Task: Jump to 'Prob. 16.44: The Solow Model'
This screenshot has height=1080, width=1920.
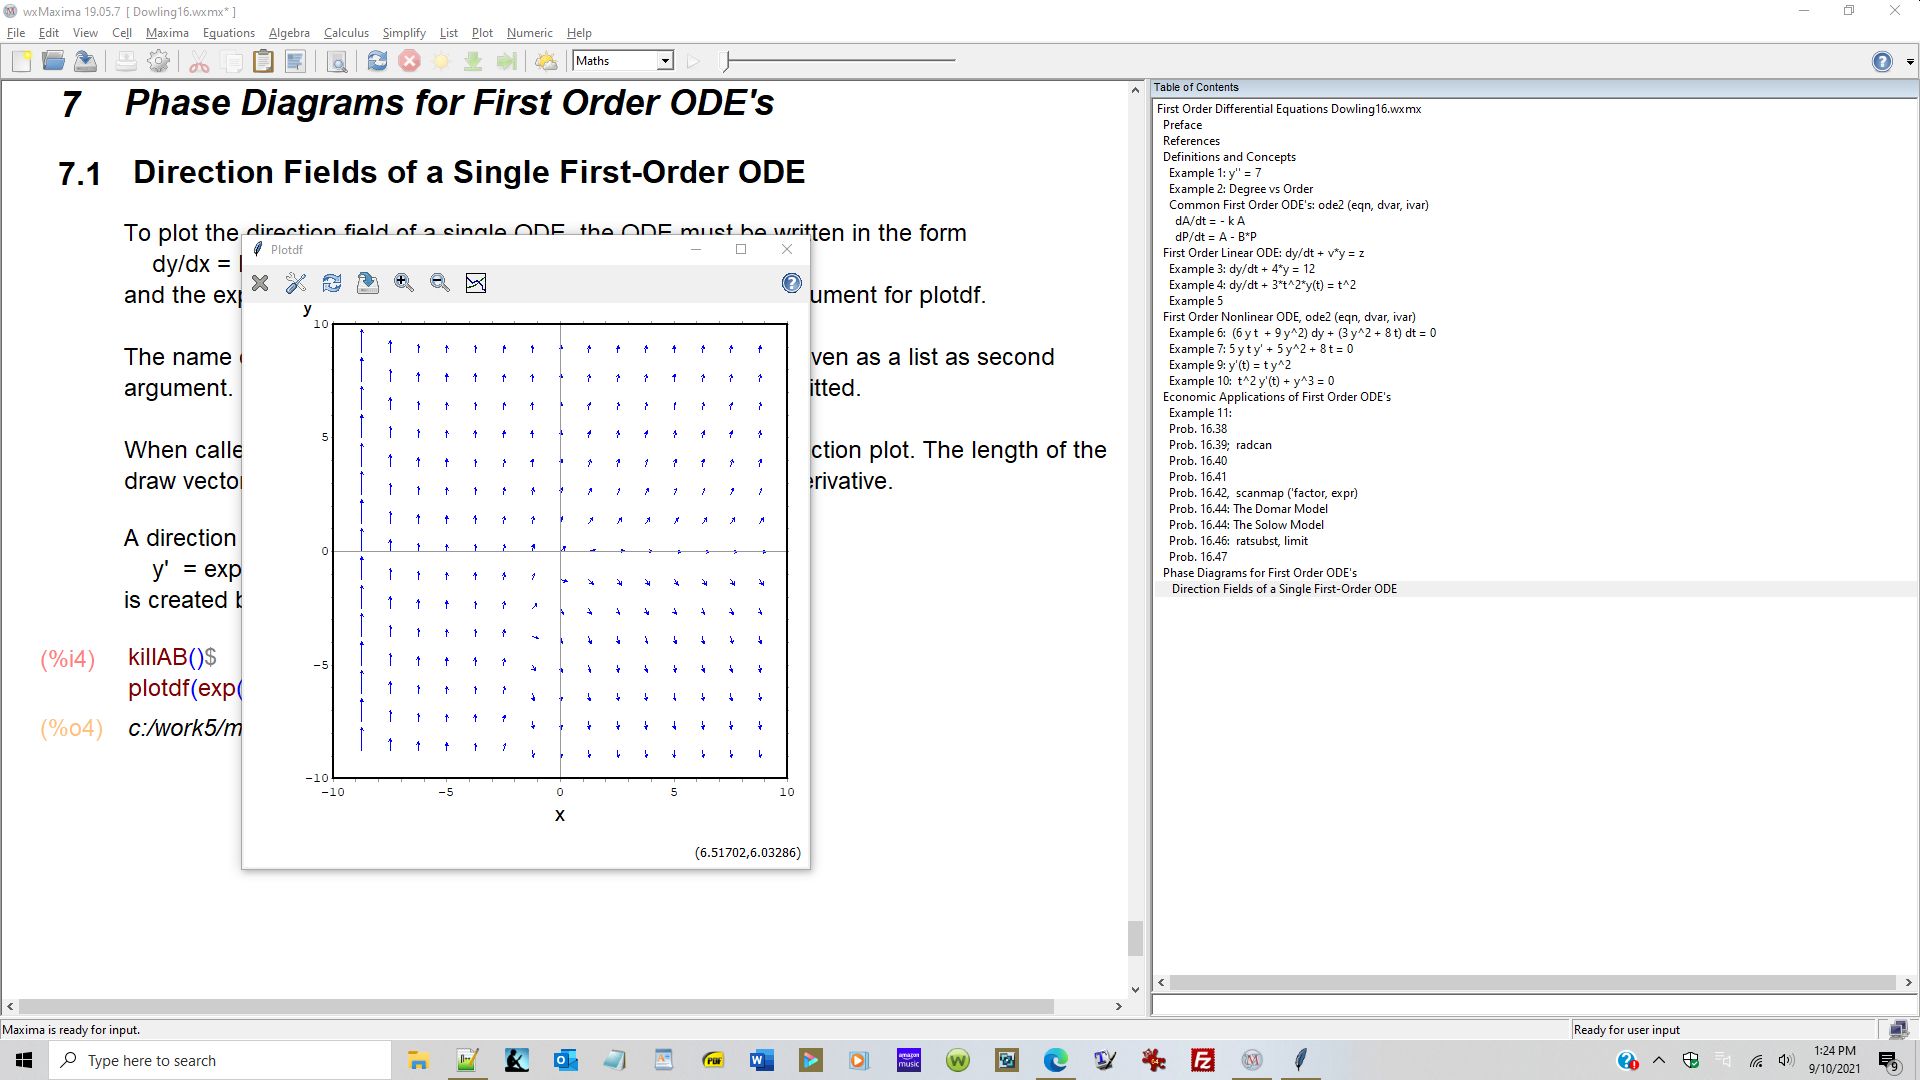Action: pos(1245,525)
